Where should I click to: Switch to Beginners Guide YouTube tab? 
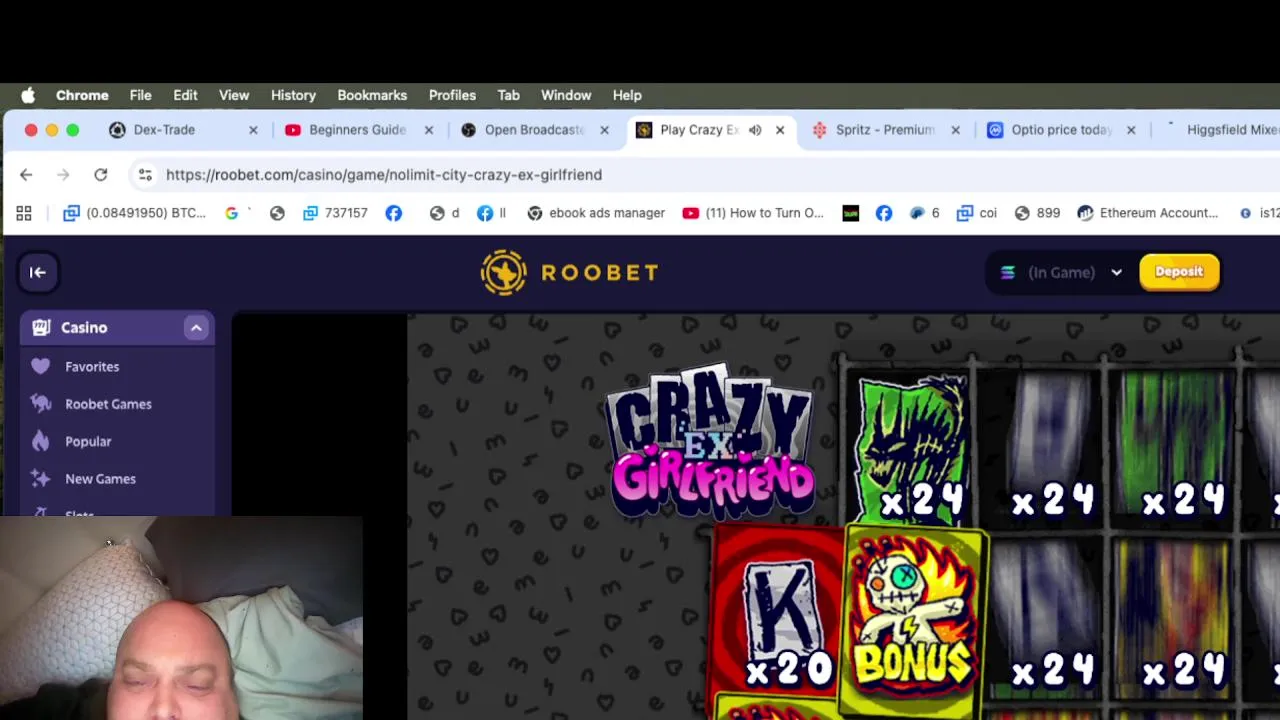click(356, 130)
